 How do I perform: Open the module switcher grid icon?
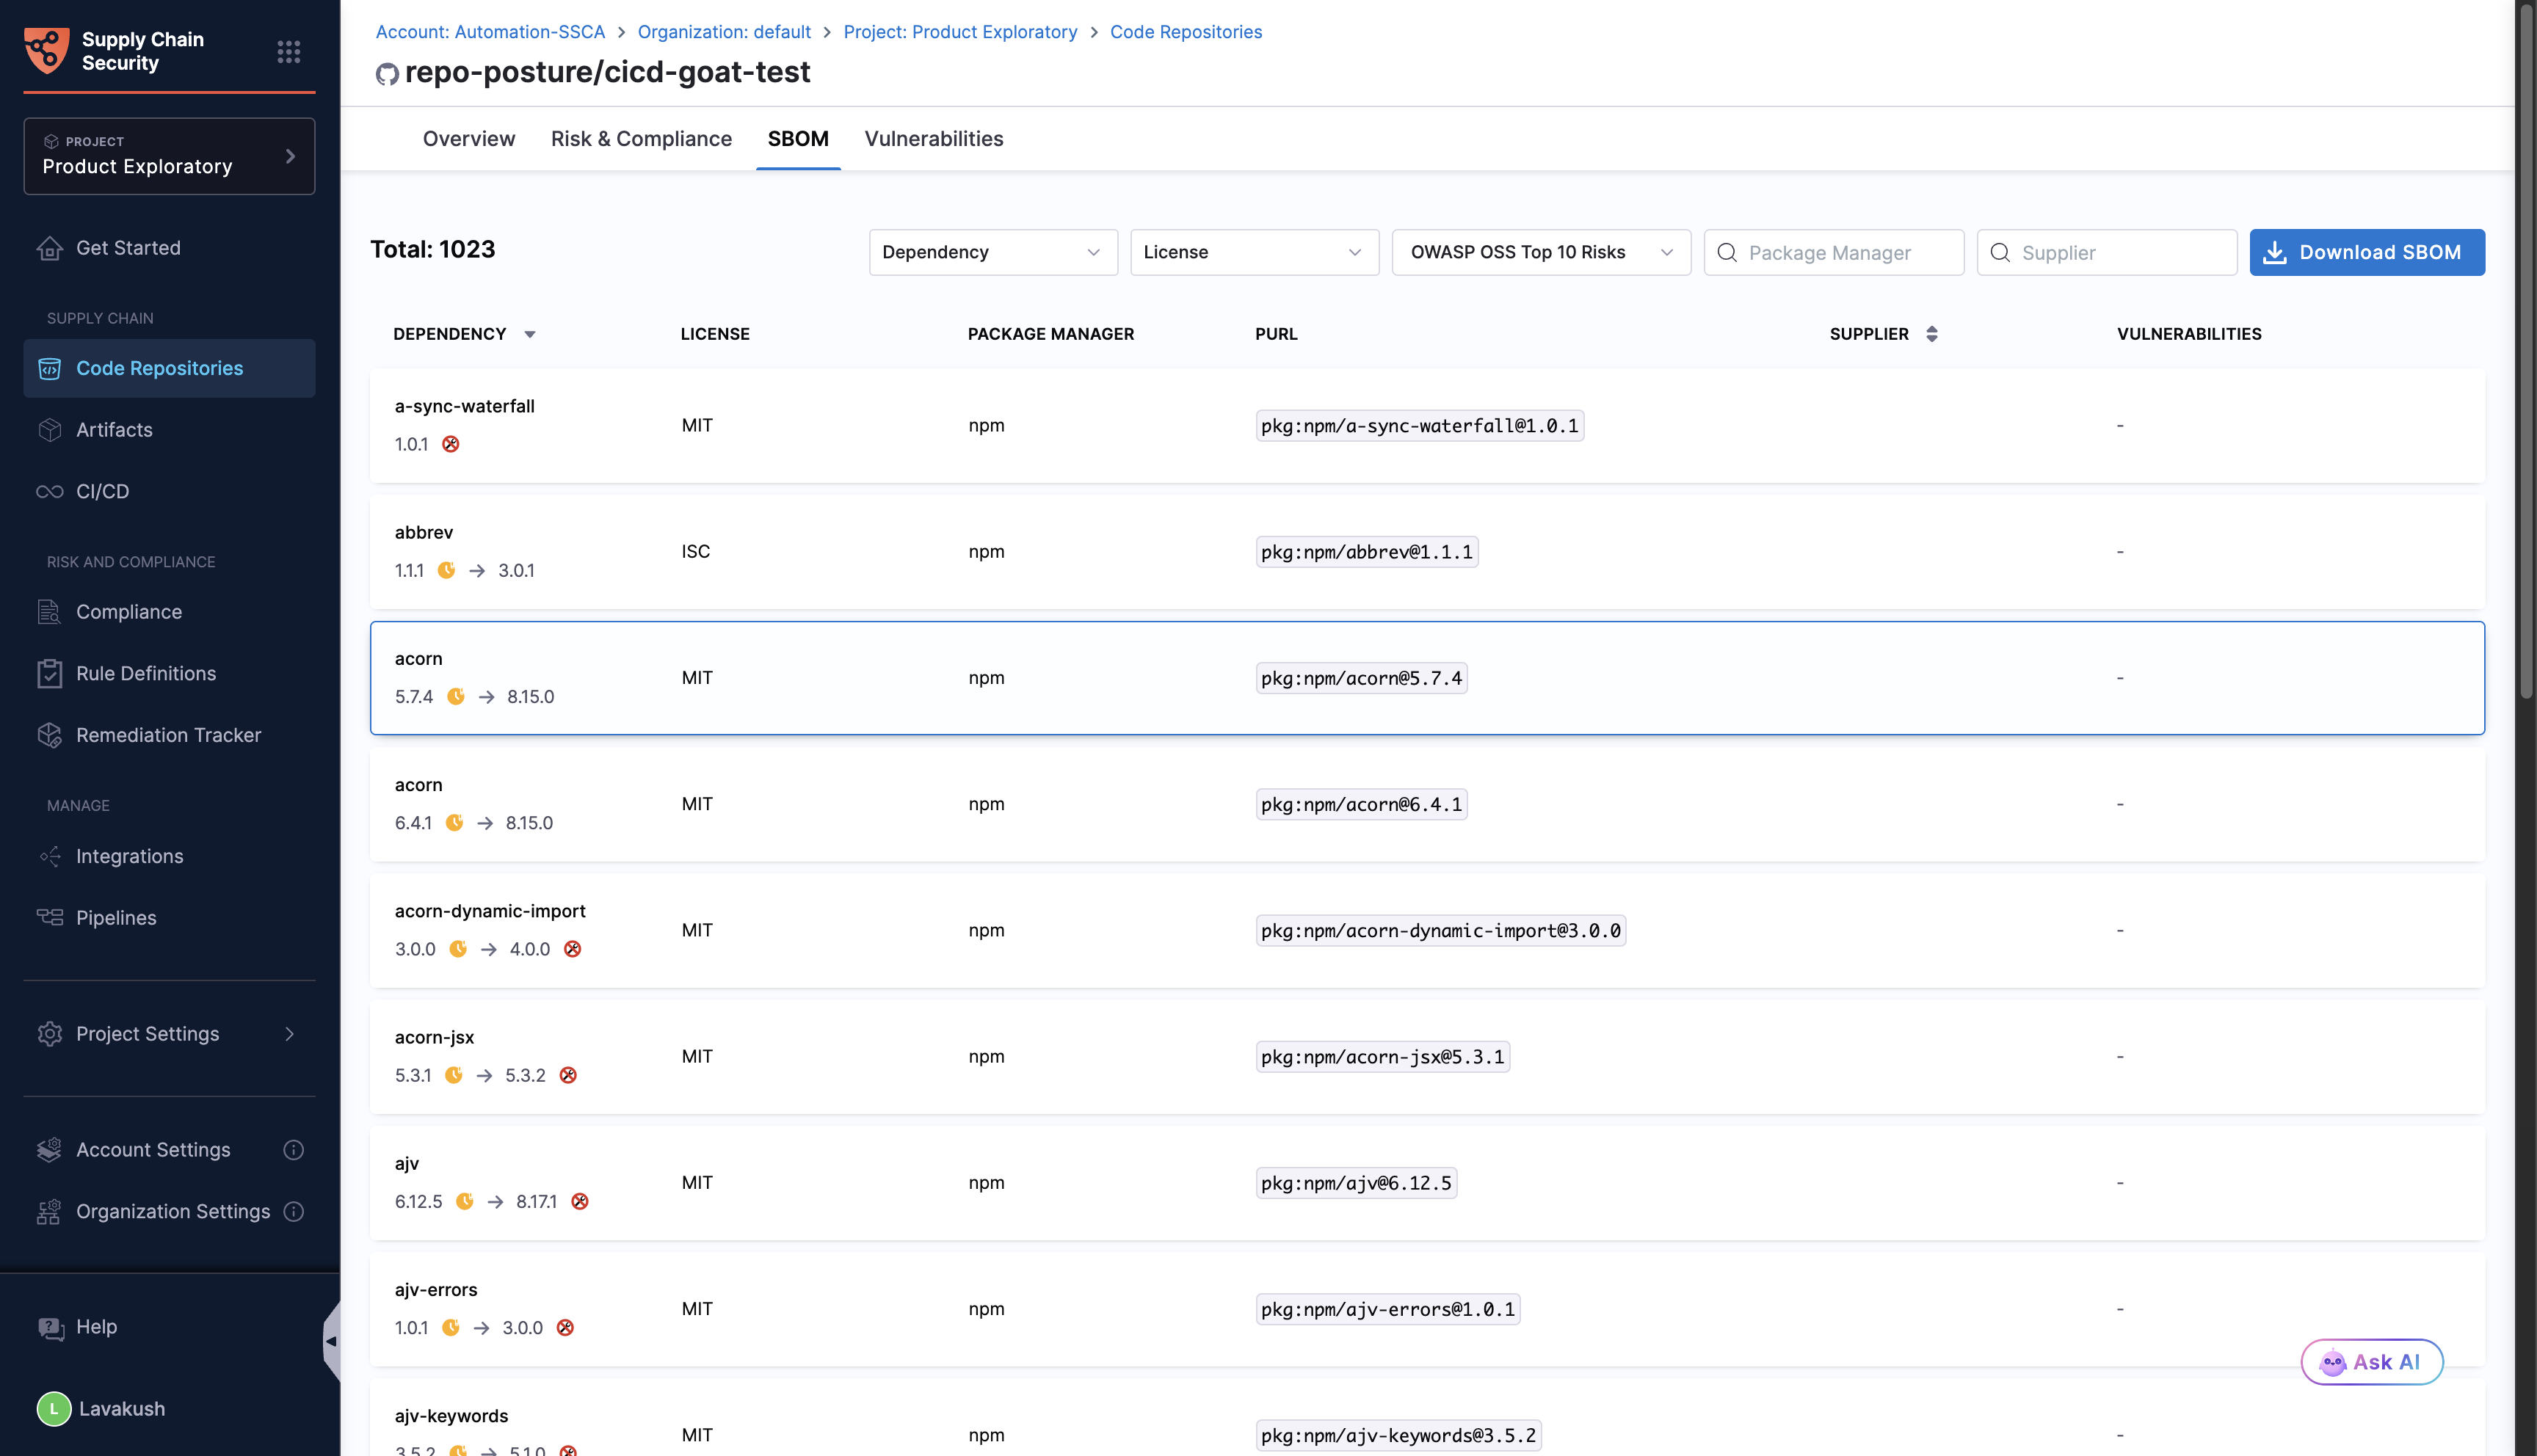tap(288, 51)
